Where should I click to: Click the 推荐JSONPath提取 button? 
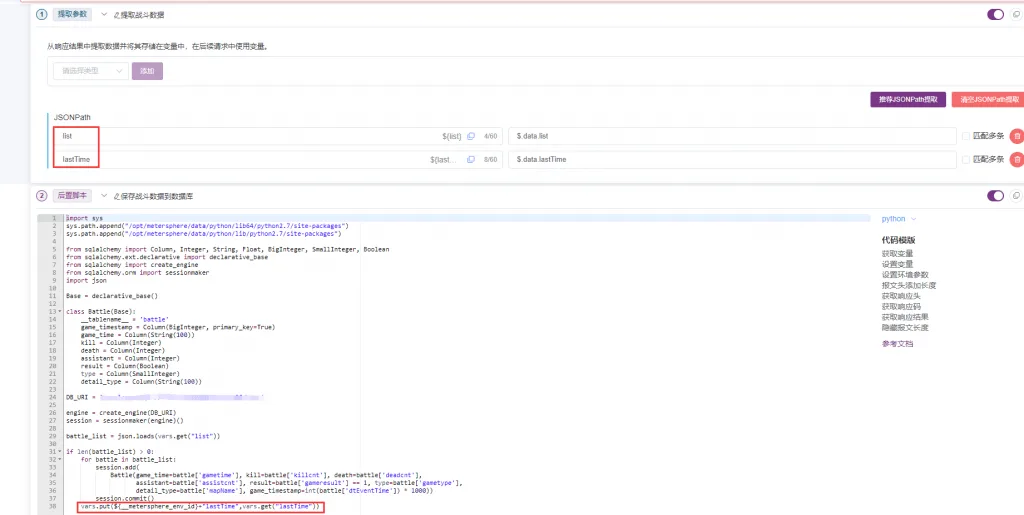[x=908, y=100]
